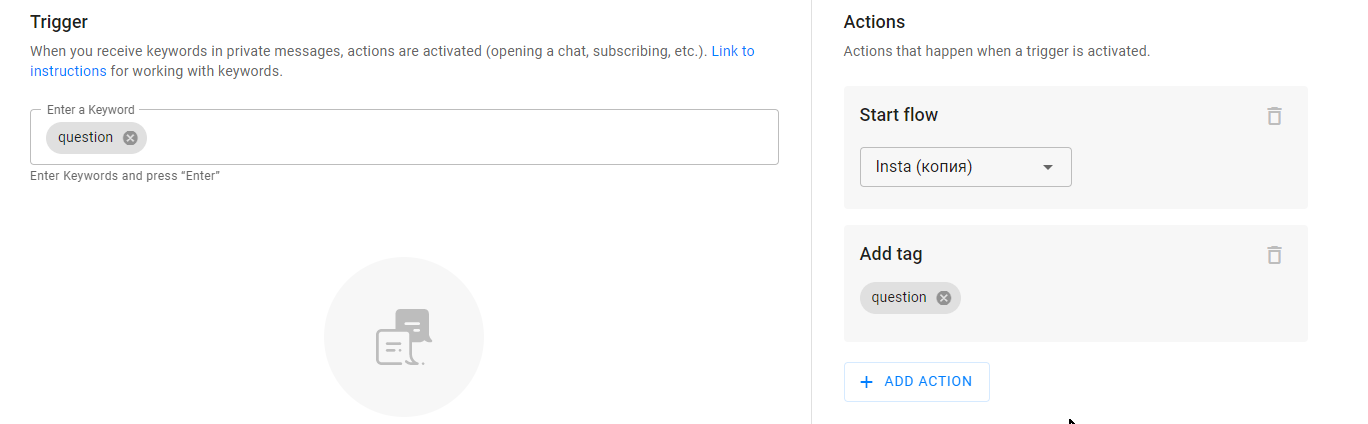Image resolution: width=1368 pixels, height=424 pixels.
Task: Expand flow list using the dropdown arrow
Action: pos(1048,167)
